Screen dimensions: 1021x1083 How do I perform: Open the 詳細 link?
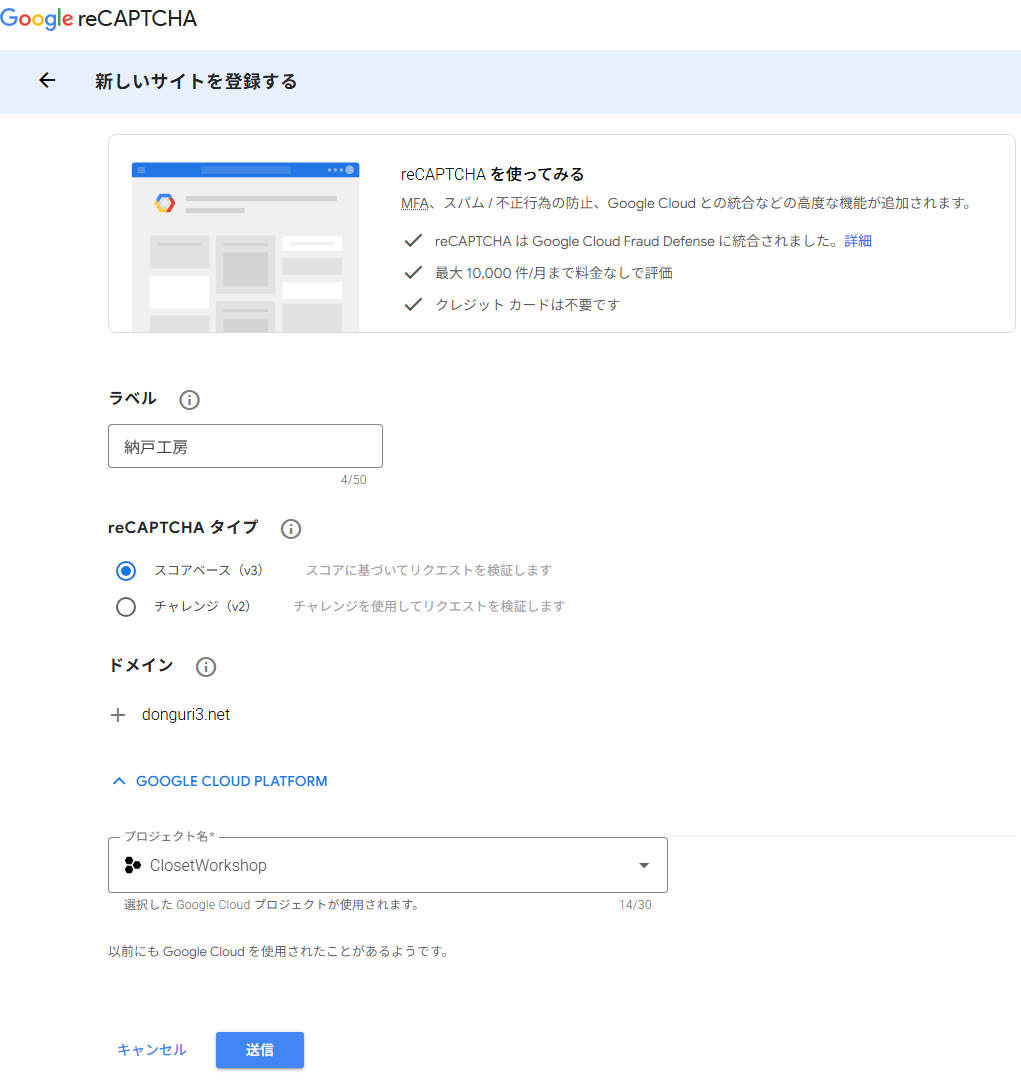[858, 241]
